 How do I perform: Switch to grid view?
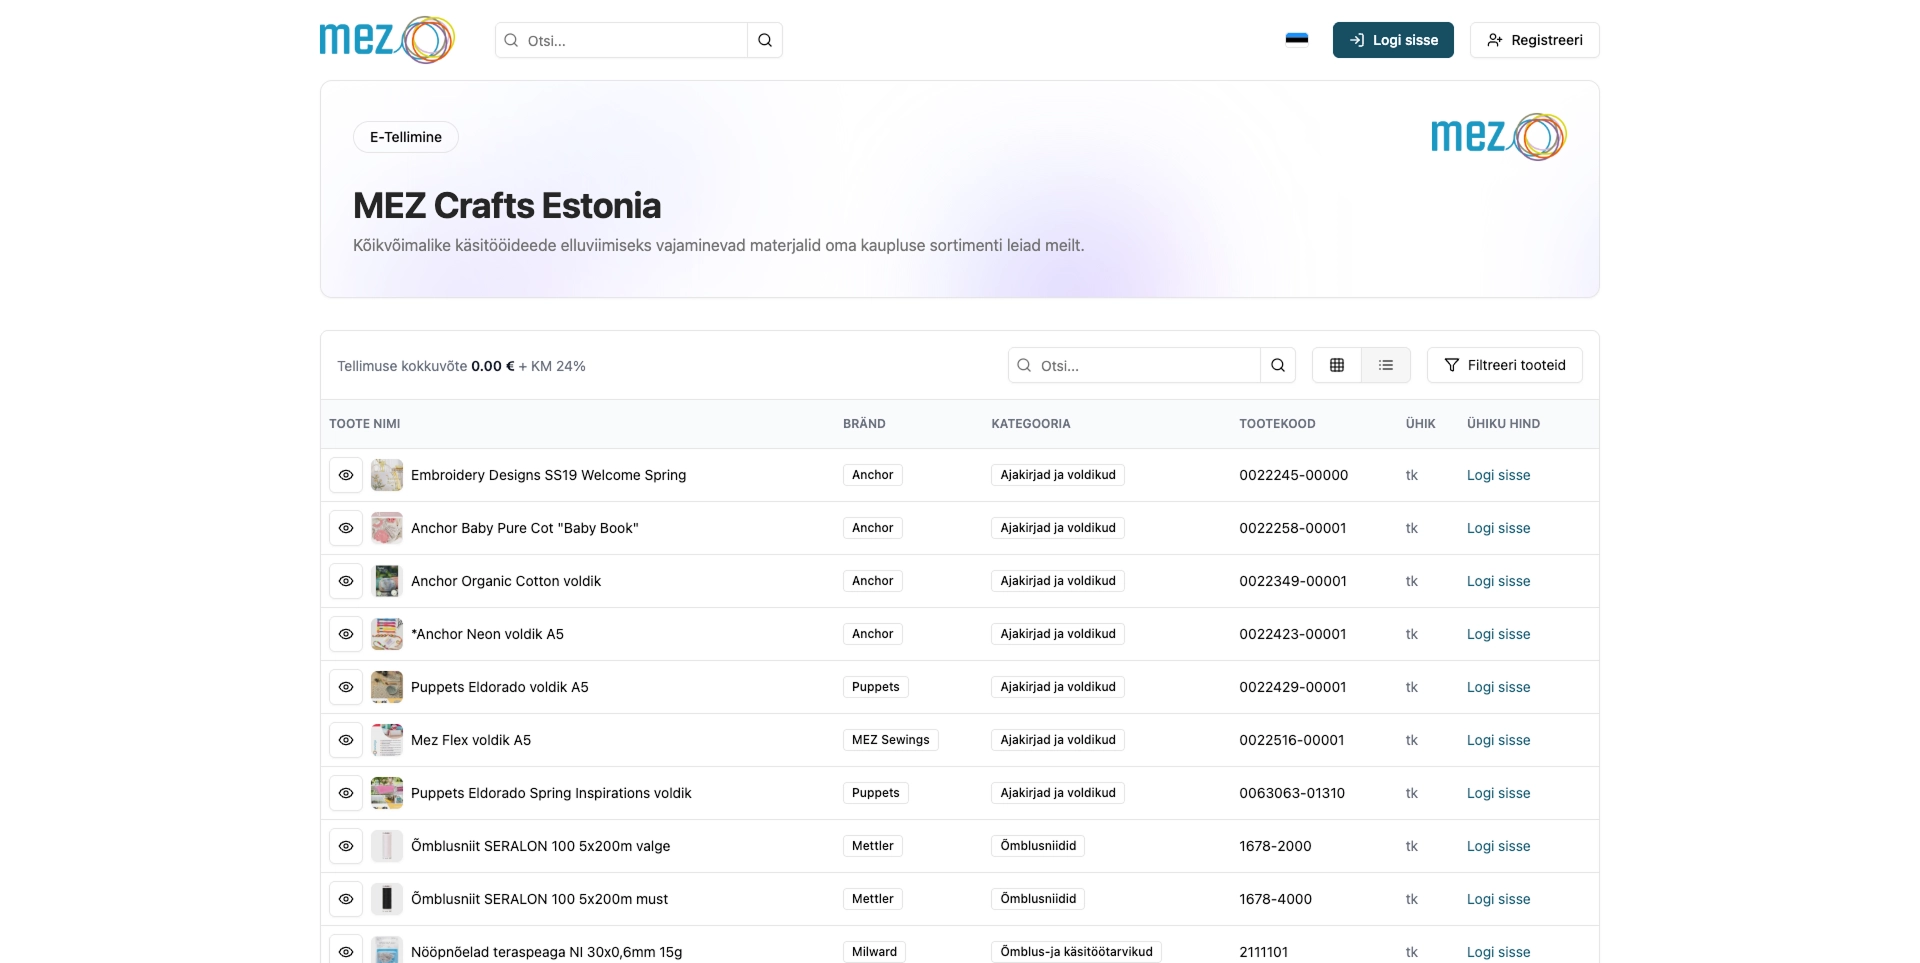click(1337, 365)
